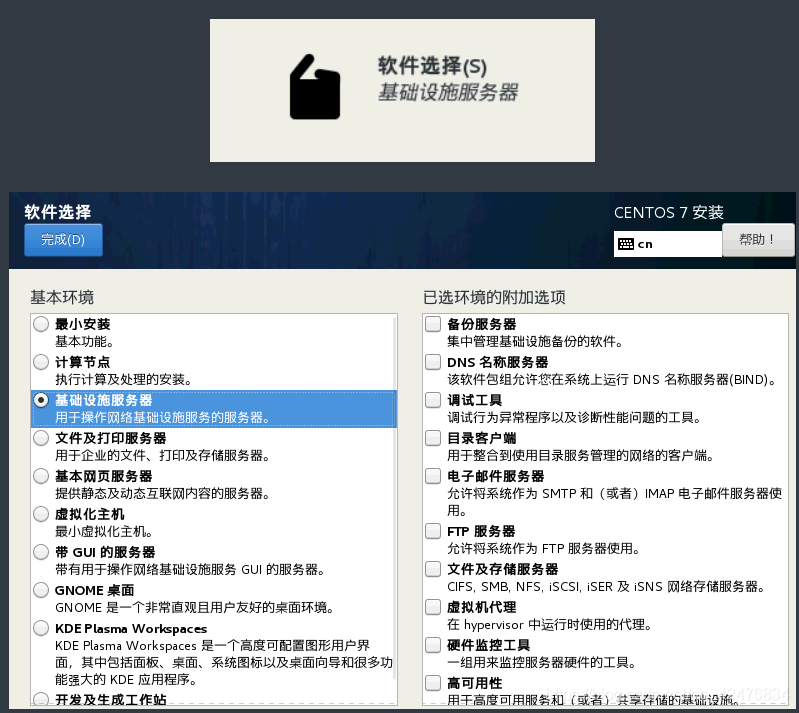Select the 基础设施服务器 radio button
The image size is (799, 713).
pyautogui.click(x=41, y=400)
